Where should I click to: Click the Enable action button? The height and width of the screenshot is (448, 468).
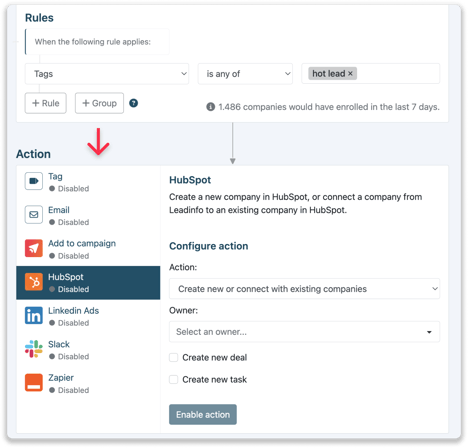[203, 414]
